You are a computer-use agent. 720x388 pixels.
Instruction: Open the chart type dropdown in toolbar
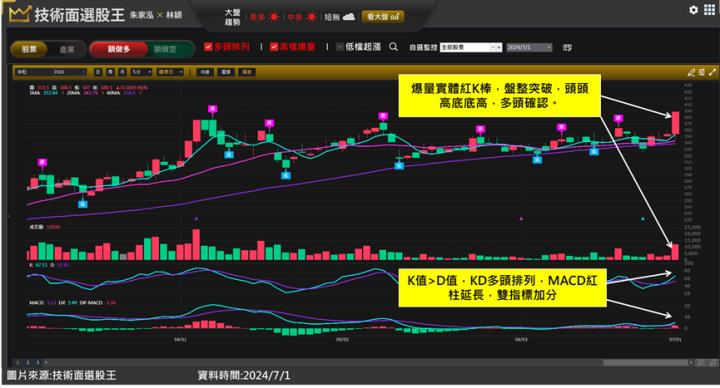[x=170, y=72]
